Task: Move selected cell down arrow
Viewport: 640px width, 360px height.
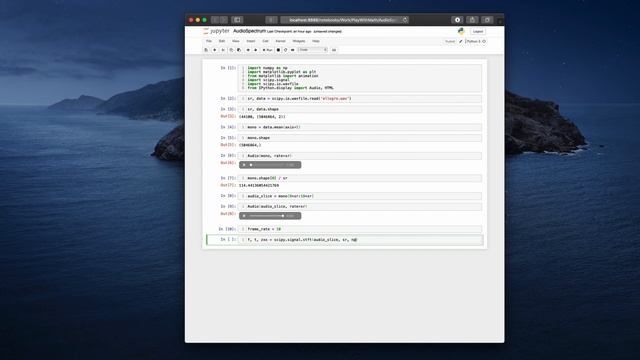Action: (x=256, y=50)
